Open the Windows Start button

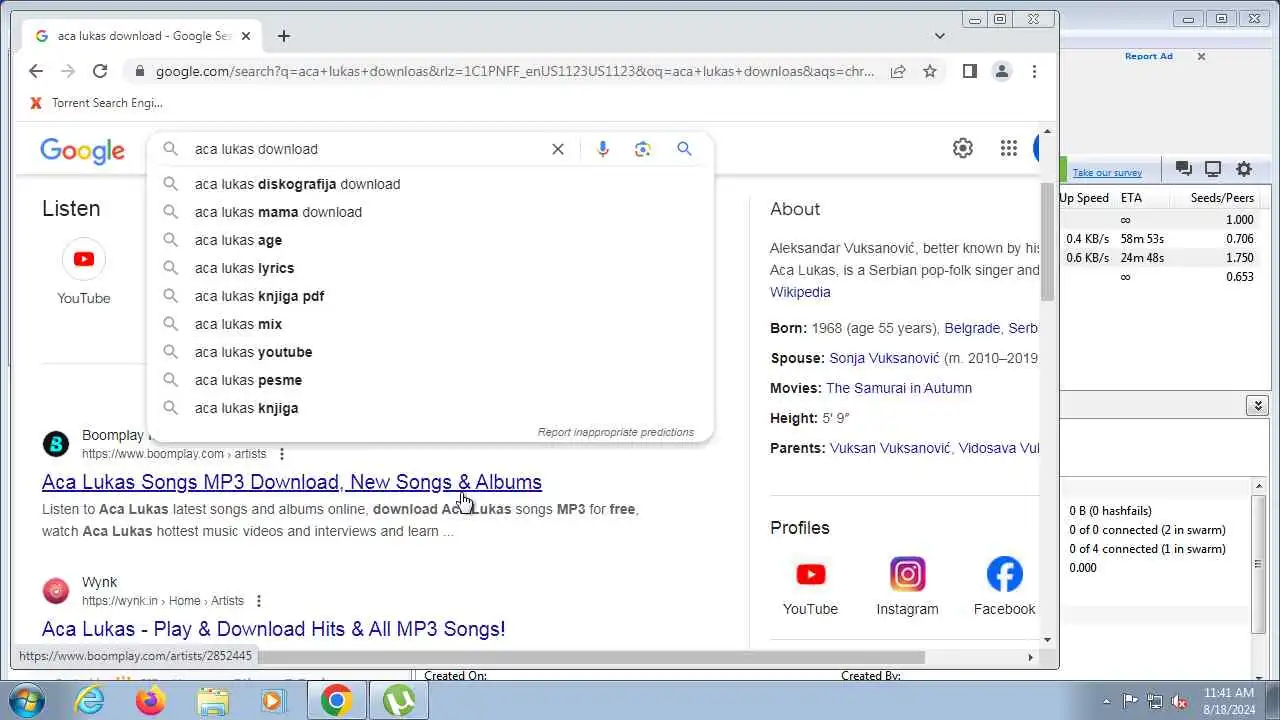coord(27,701)
